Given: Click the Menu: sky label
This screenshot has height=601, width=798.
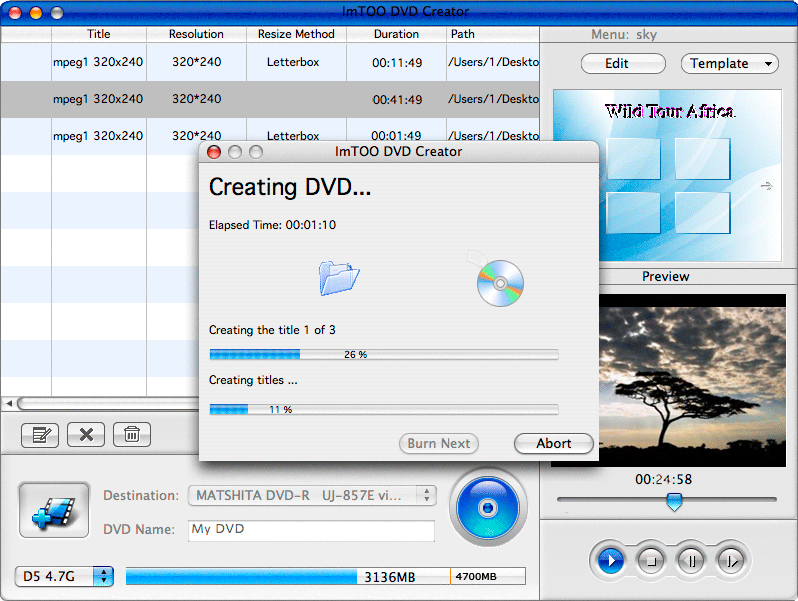Looking at the screenshot, I should 624,35.
